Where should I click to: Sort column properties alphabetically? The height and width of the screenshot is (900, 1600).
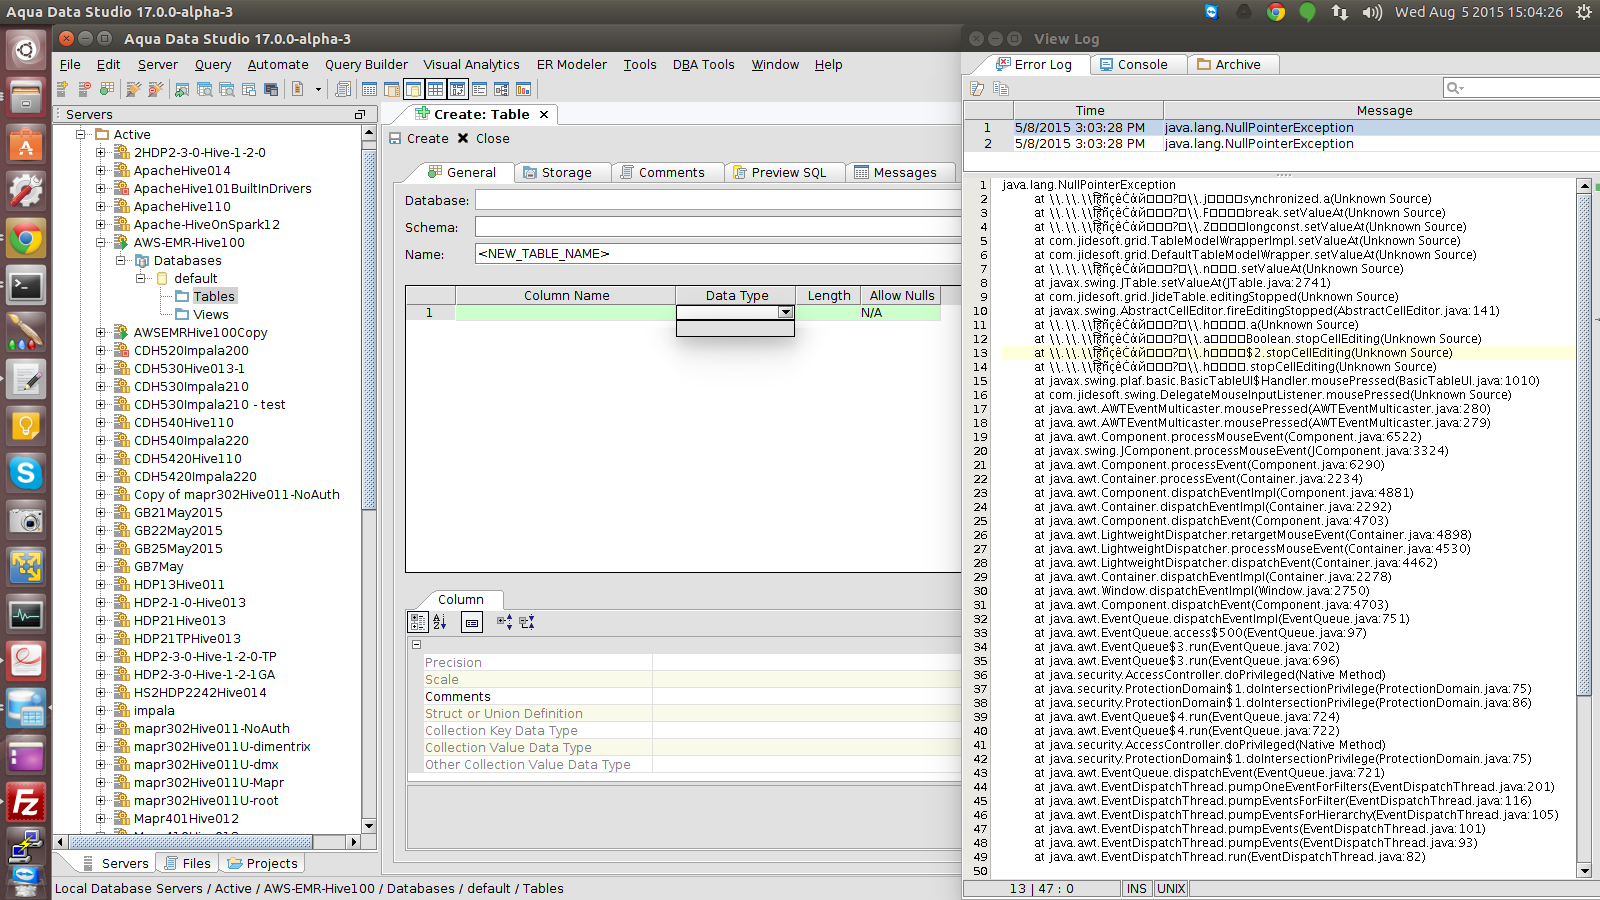pyautogui.click(x=440, y=622)
